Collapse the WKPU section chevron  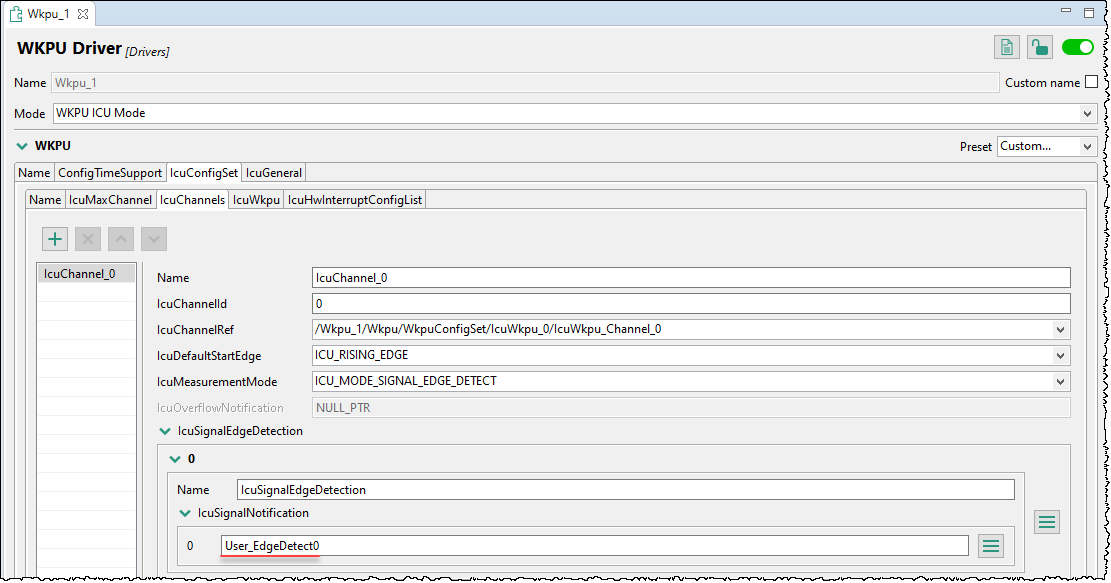point(21,145)
